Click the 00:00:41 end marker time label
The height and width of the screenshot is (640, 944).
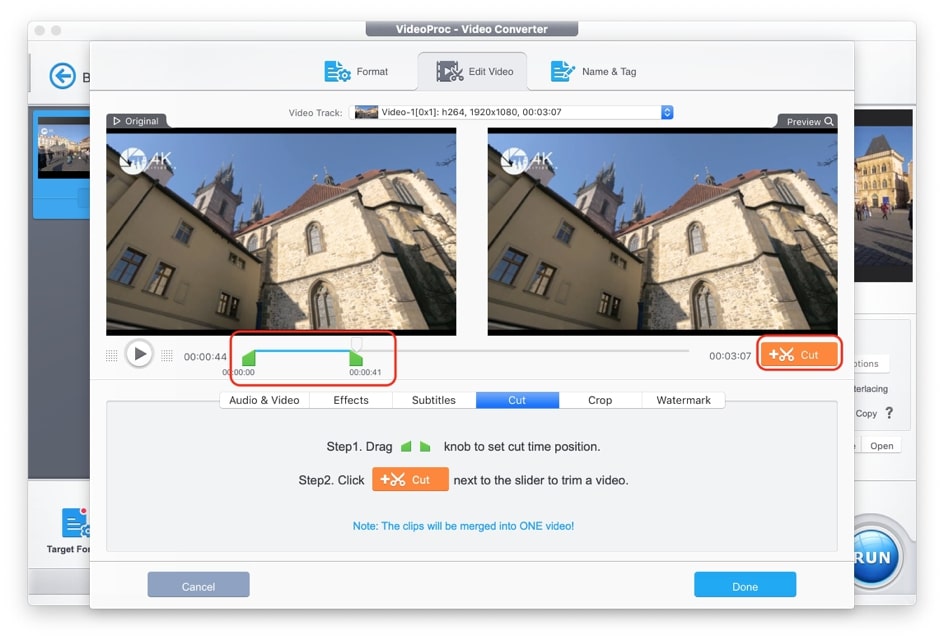[365, 372]
